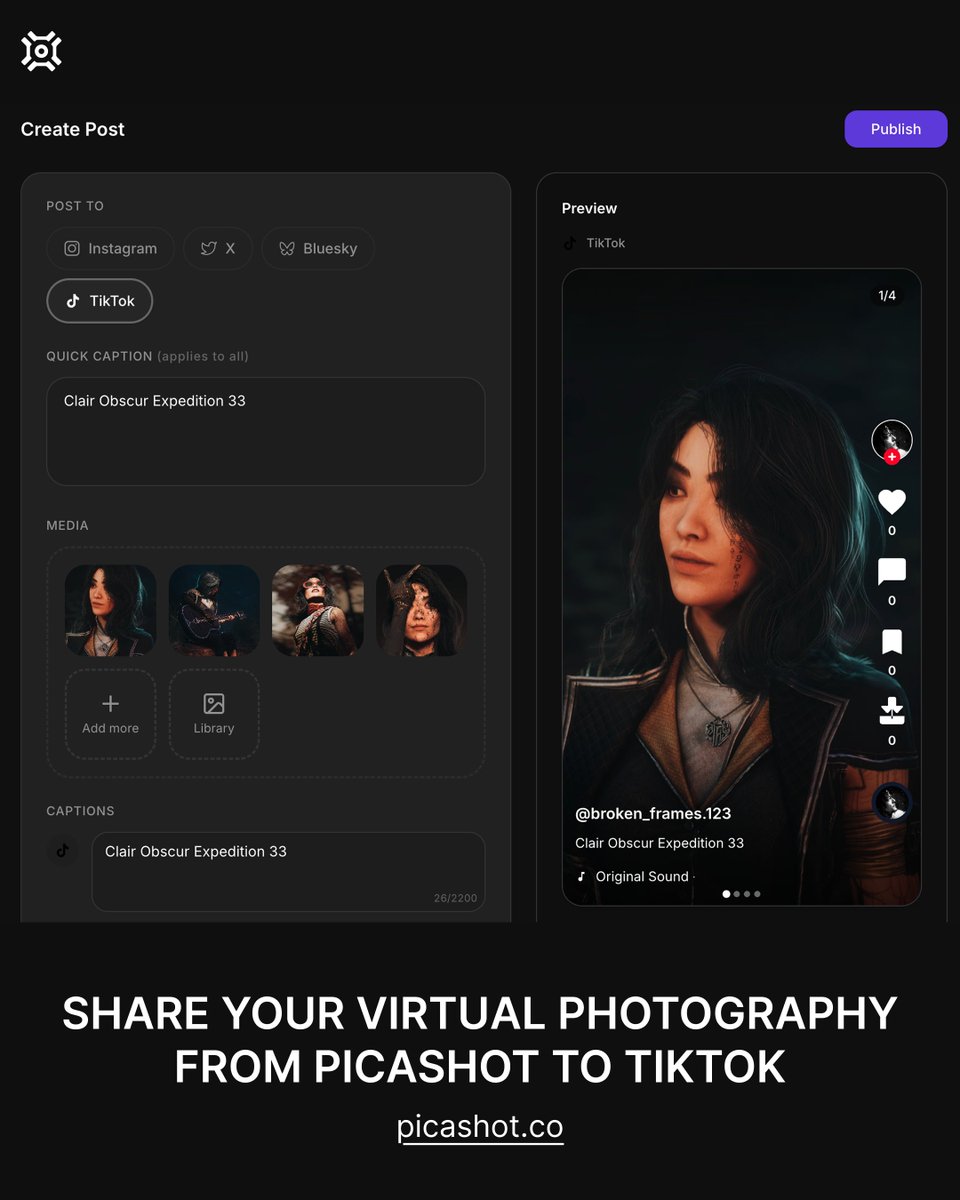
Task: Publish the post
Action: (x=895, y=129)
